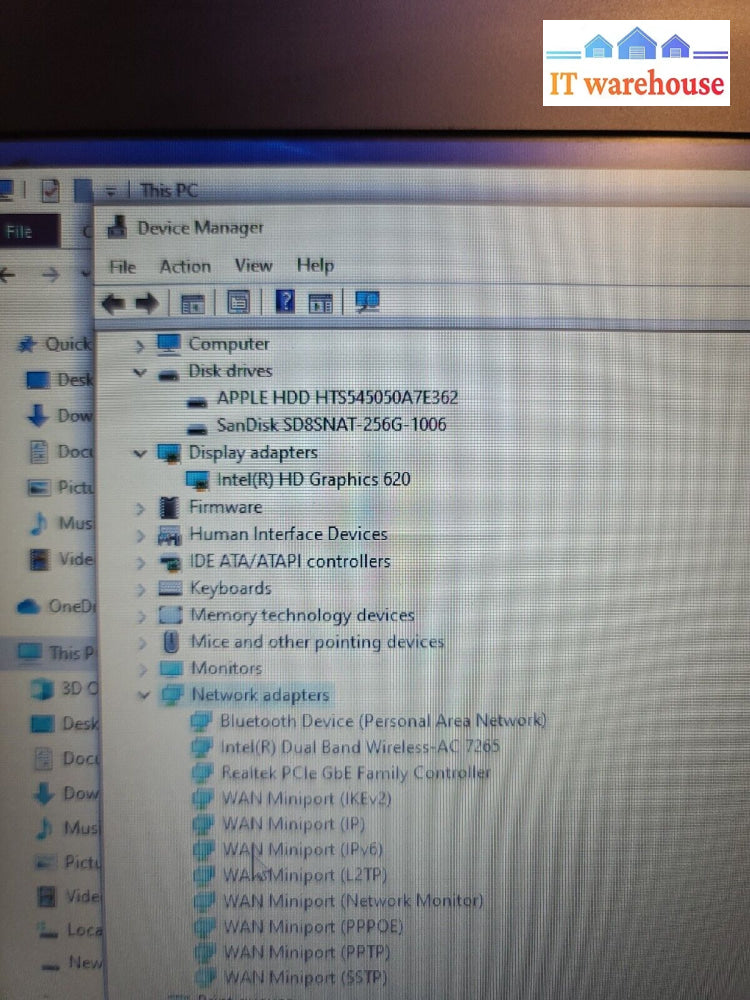Select Realtek PCIe GbE Family Controller
The width and height of the screenshot is (750, 1000).
tap(355, 772)
